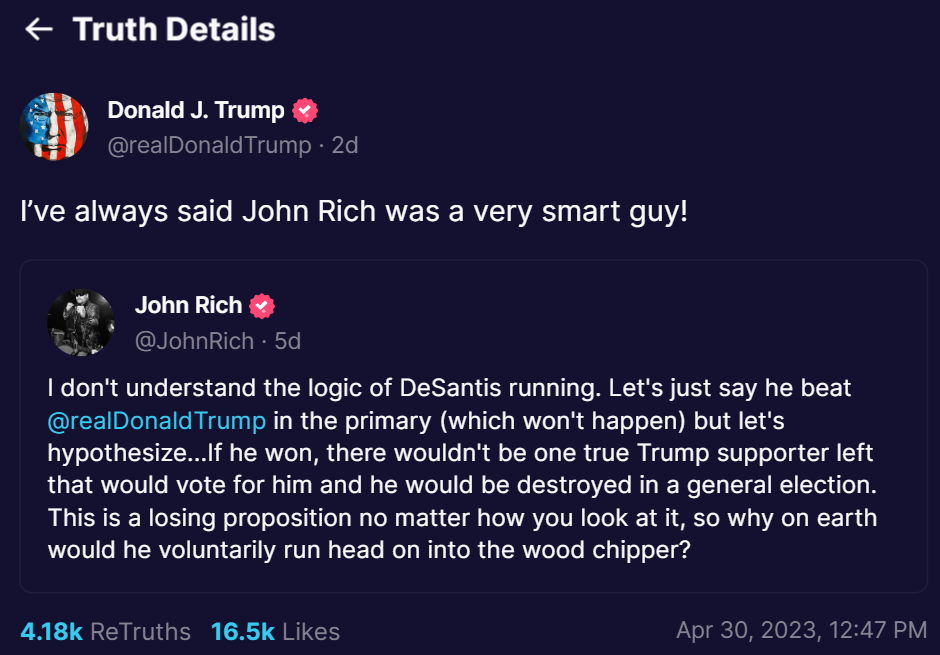The width and height of the screenshot is (940, 655).
Task: Click the Apr 30, 2023 timestamp
Action: coord(801,630)
